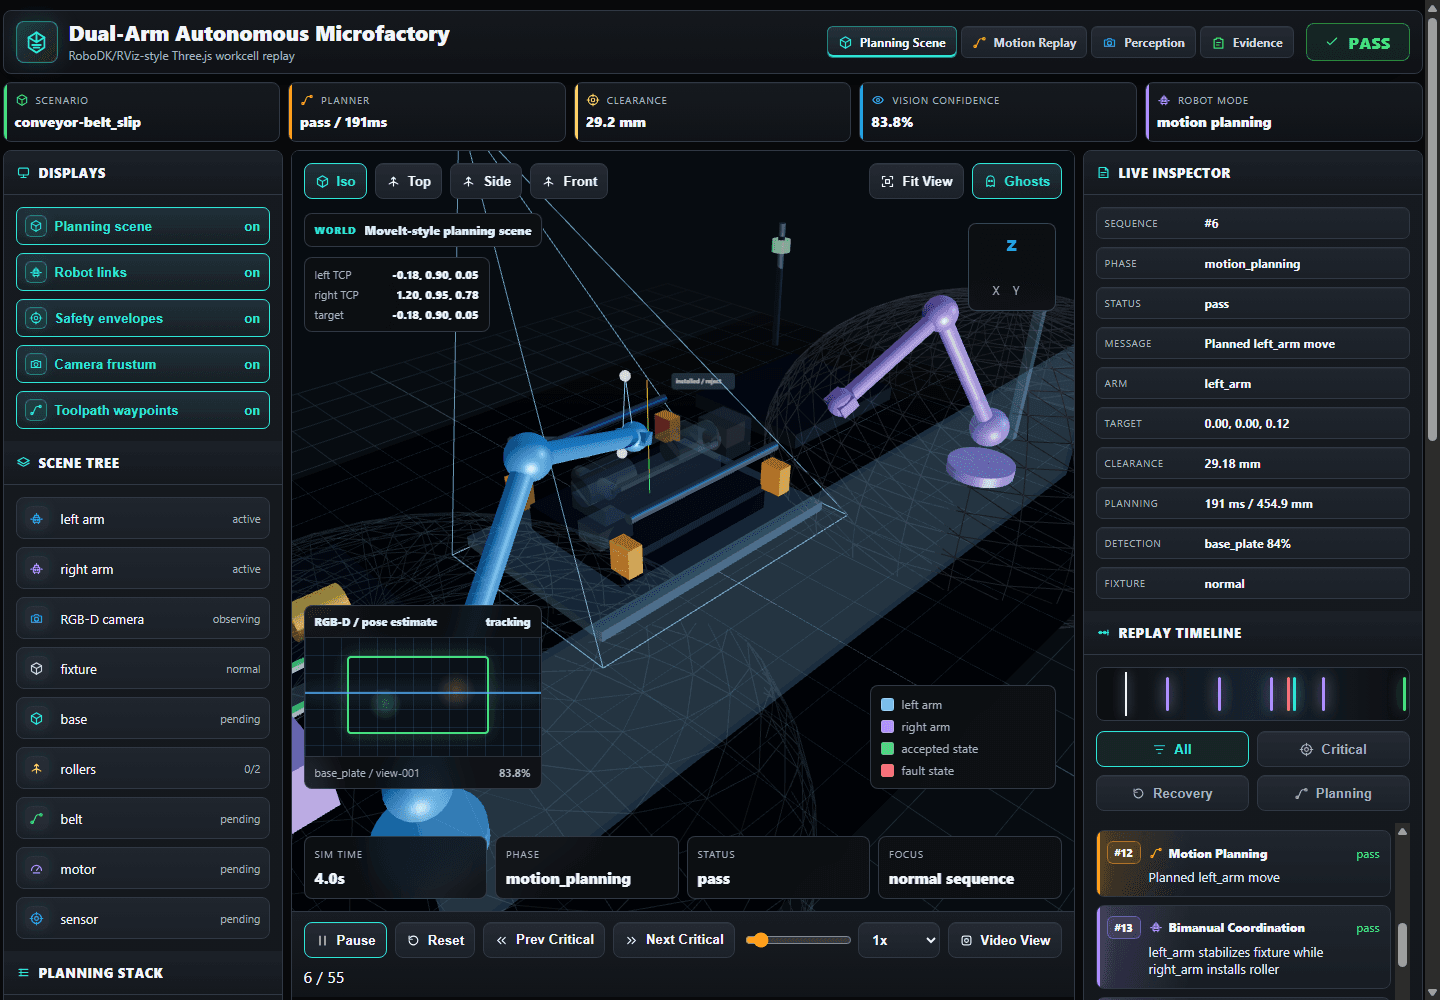Screen dimensions: 1440x1000
Task: Click the Planning scene cube icon
Action: (x=36, y=226)
